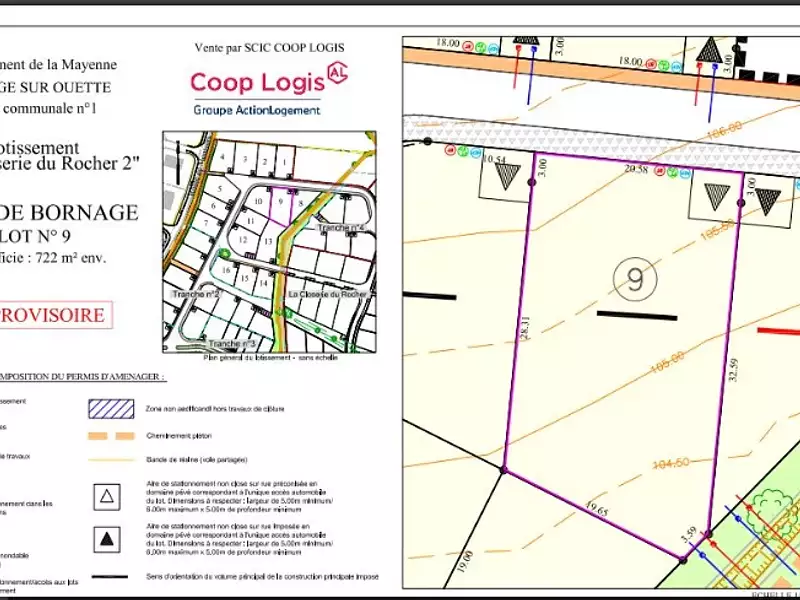
Task: Click the Coop Logis AL hexagon logo
Action: (x=336, y=77)
